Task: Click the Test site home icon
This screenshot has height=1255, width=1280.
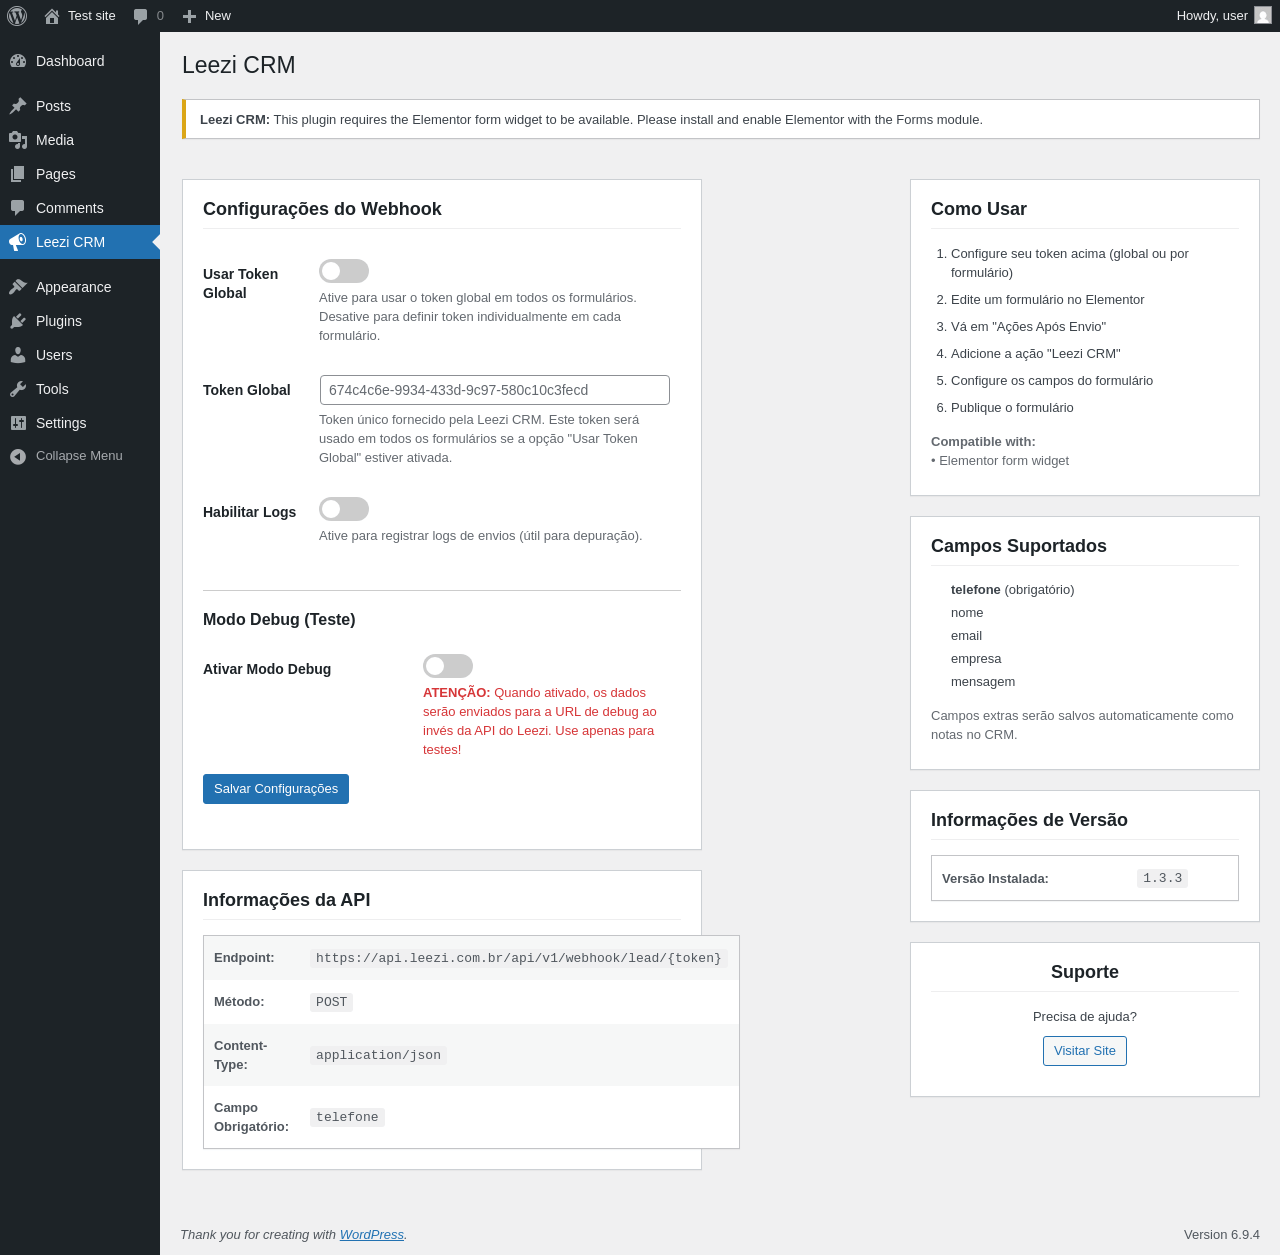Action: 52,16
